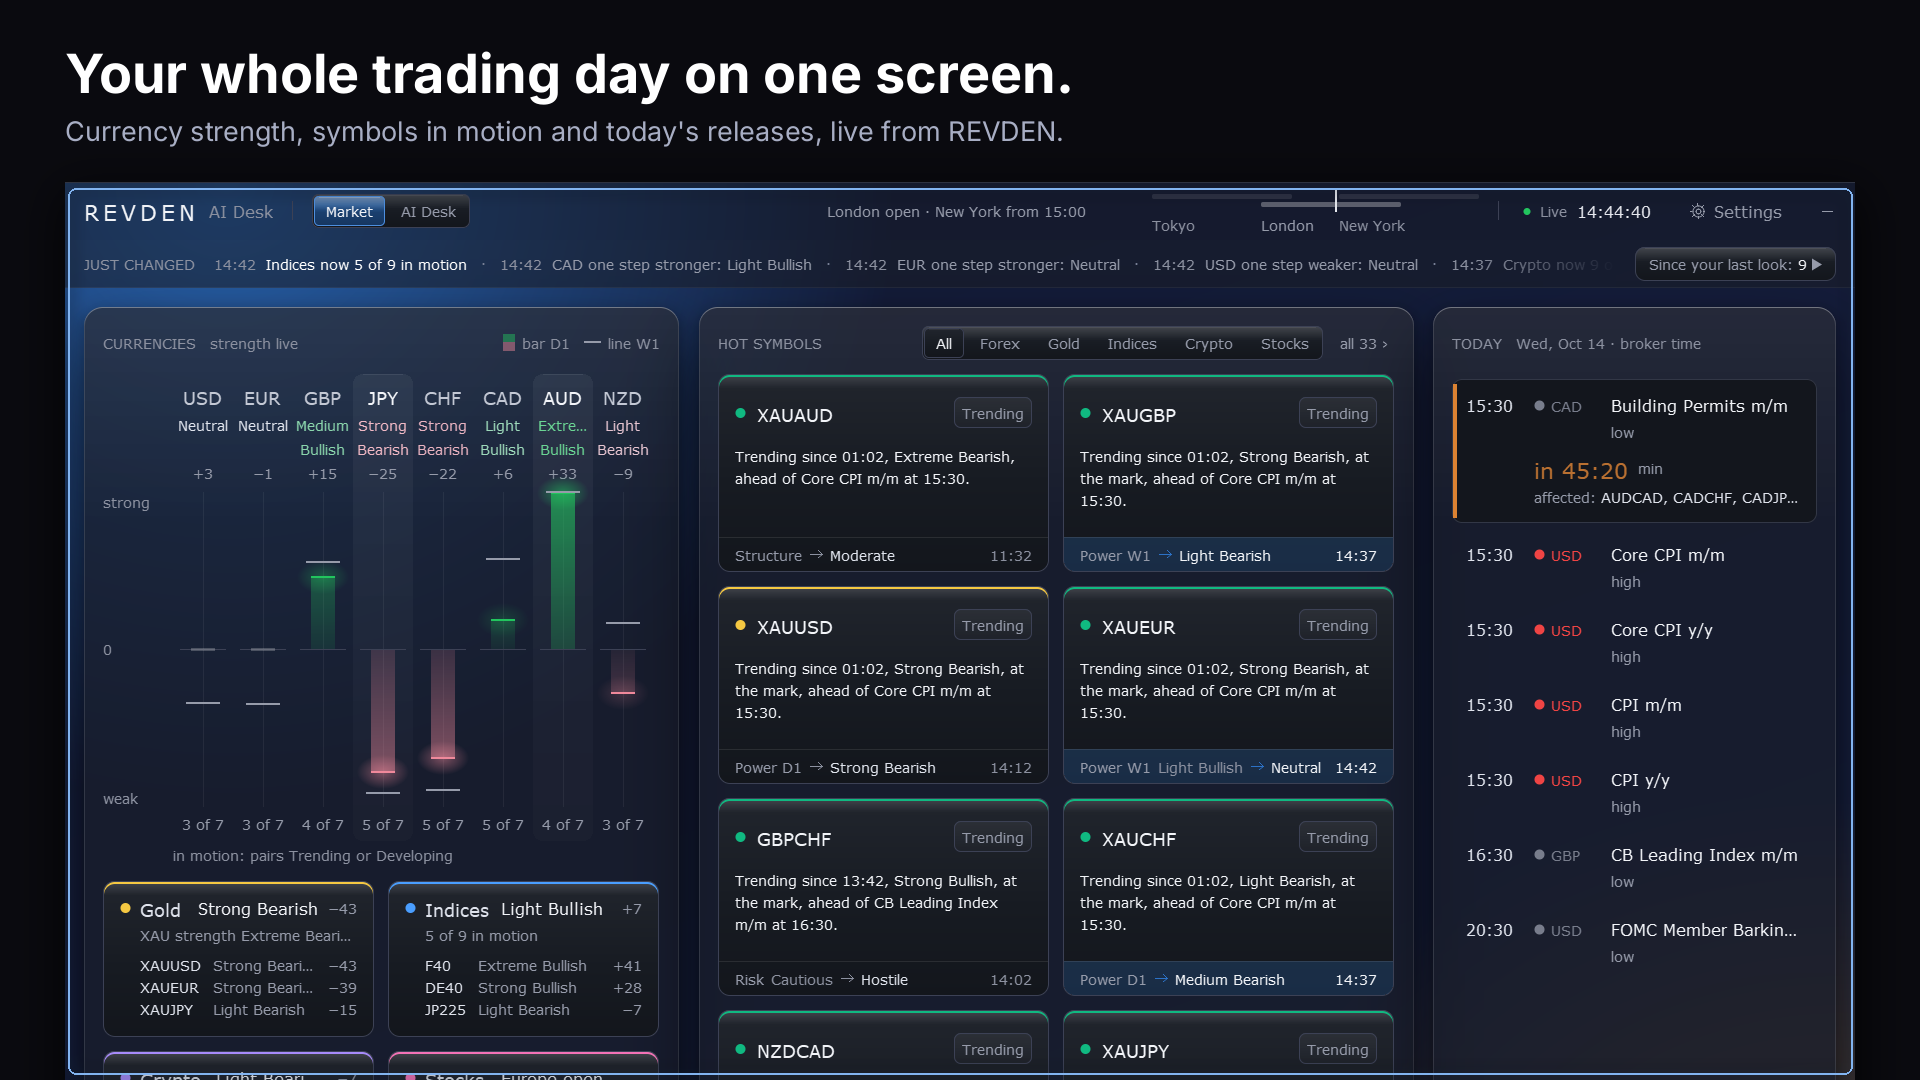
Task: Open the Building Permits m/m event
Action: click(x=1635, y=451)
